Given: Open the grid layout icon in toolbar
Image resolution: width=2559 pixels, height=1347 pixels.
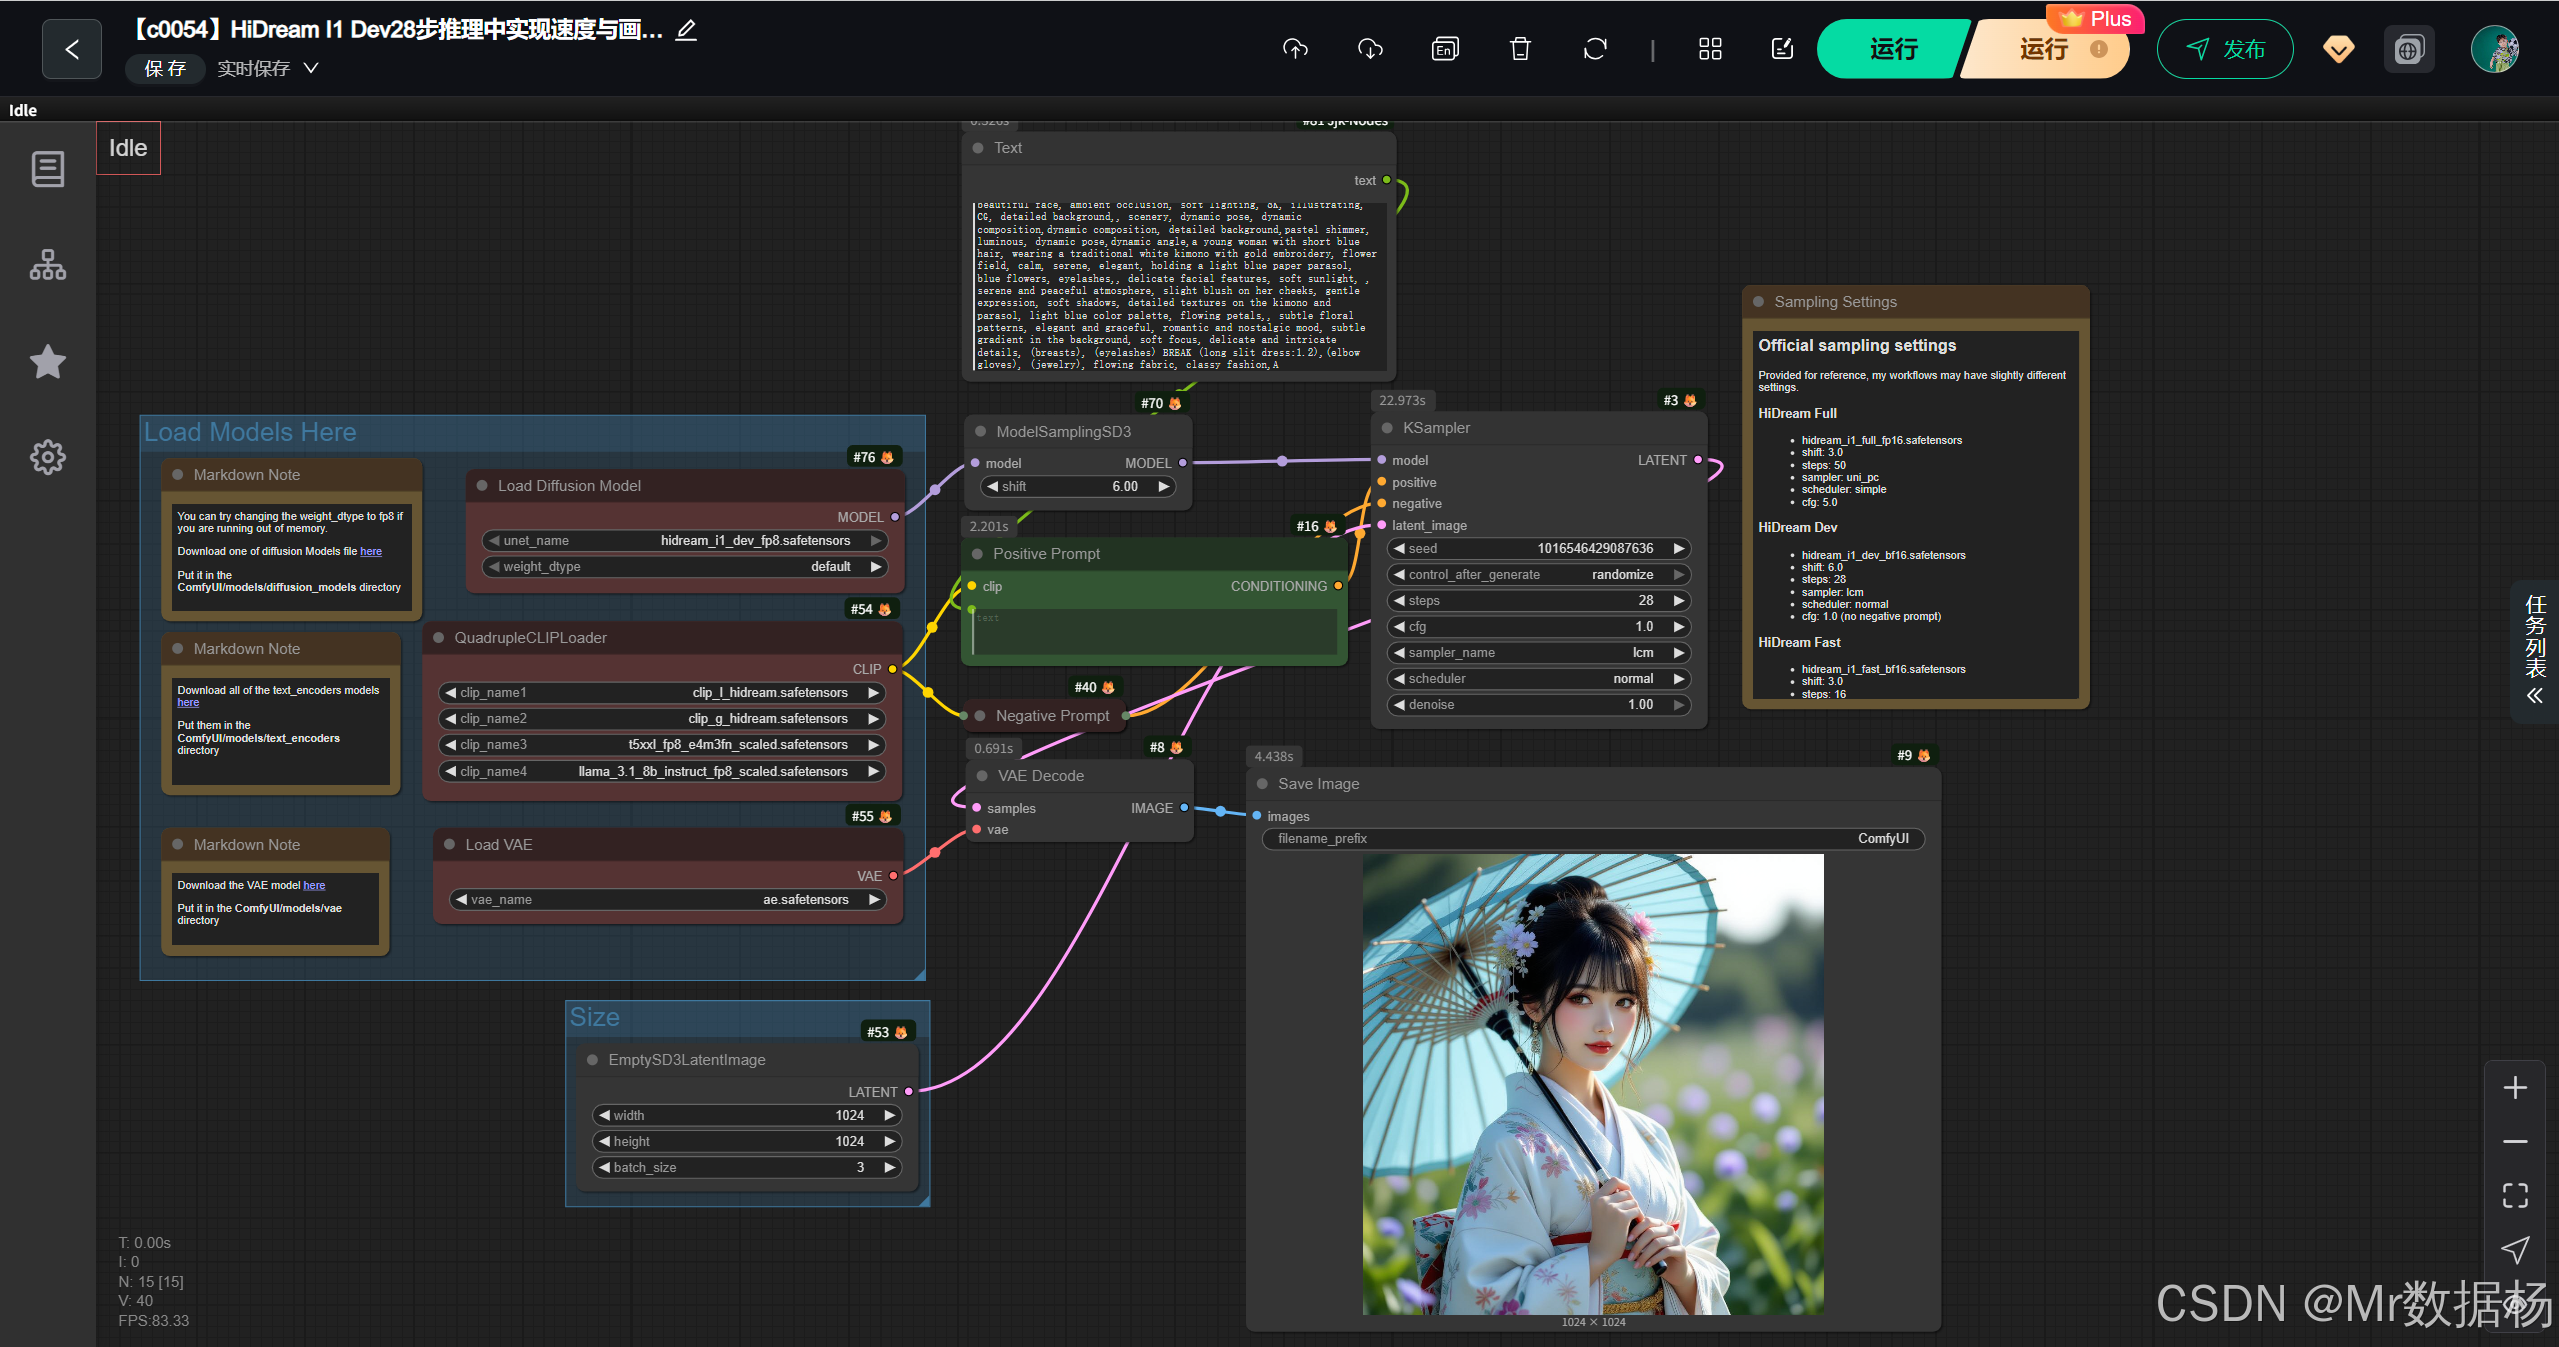Looking at the screenshot, I should pyautogui.click(x=1710, y=49).
